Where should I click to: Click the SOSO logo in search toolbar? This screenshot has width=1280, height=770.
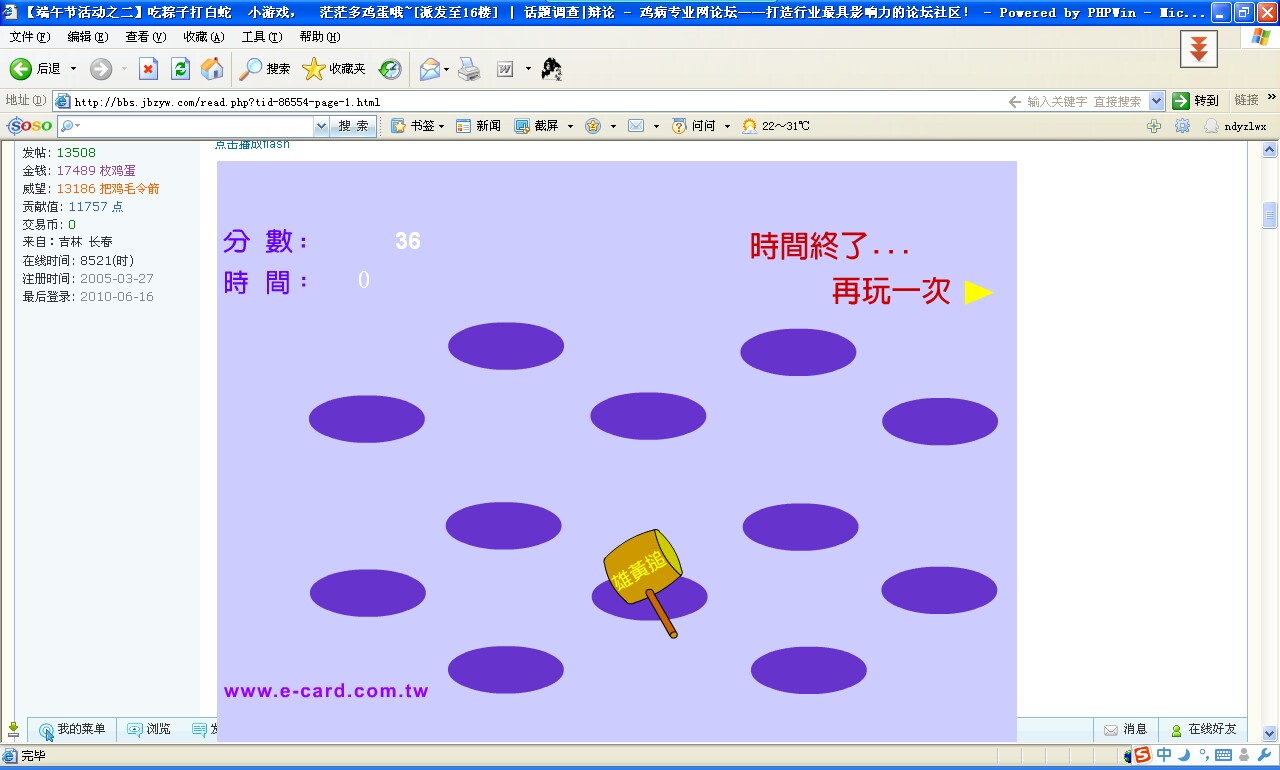click(x=30, y=126)
